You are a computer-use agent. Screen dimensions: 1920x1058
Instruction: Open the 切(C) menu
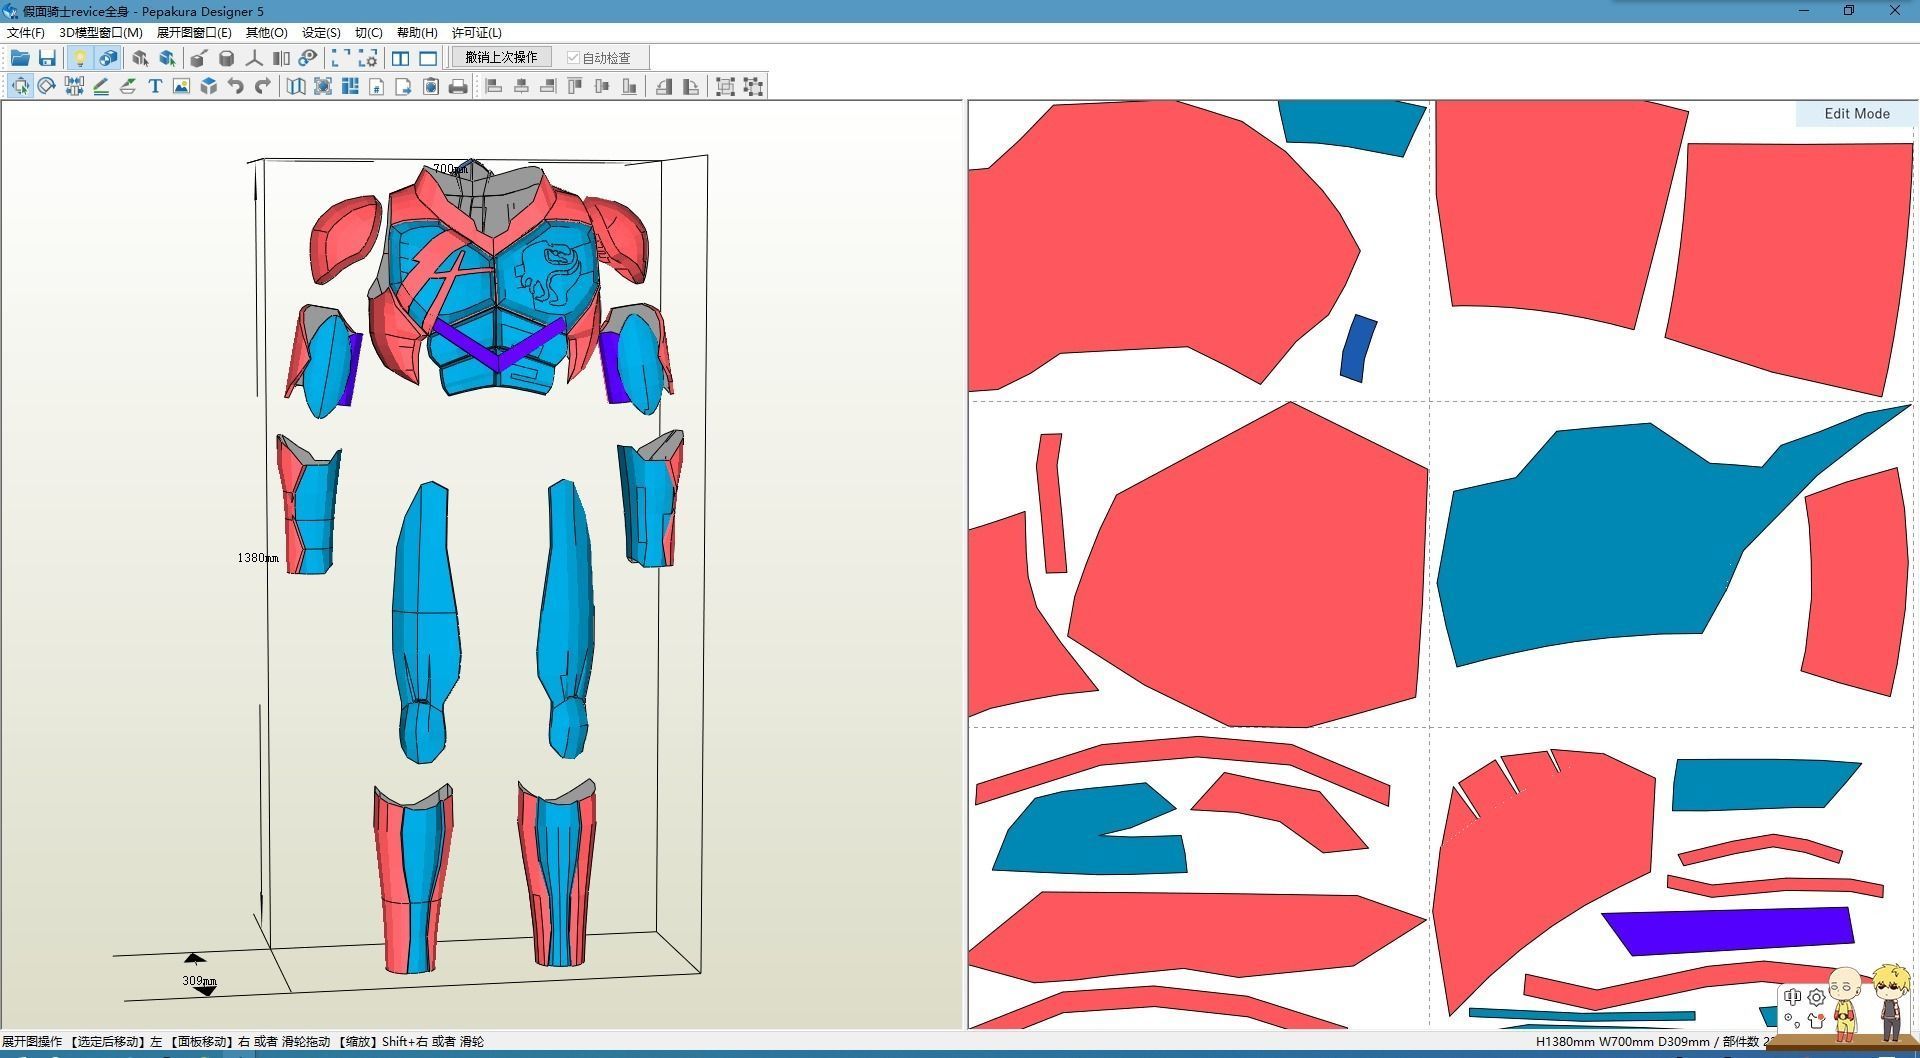click(369, 32)
